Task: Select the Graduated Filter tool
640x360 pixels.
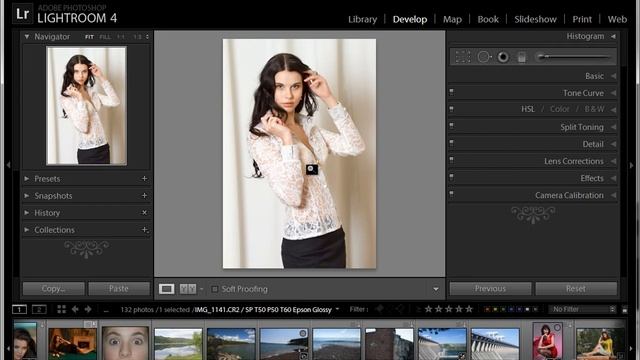Action: 522,57
